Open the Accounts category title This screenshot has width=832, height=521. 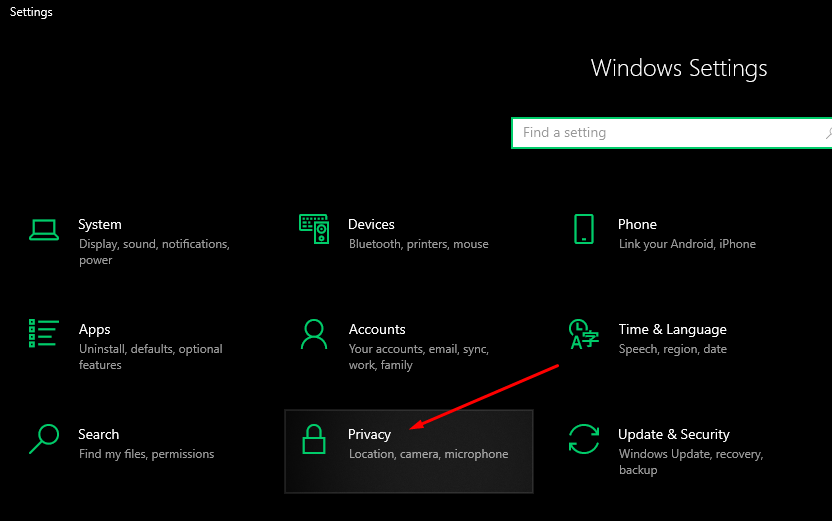(x=377, y=329)
